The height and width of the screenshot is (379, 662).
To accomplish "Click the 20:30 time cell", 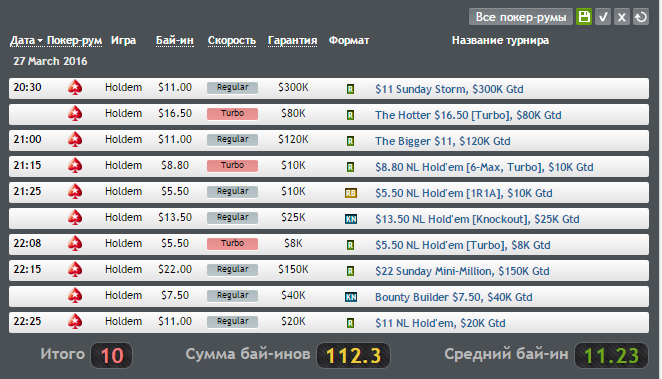I will click(27, 87).
